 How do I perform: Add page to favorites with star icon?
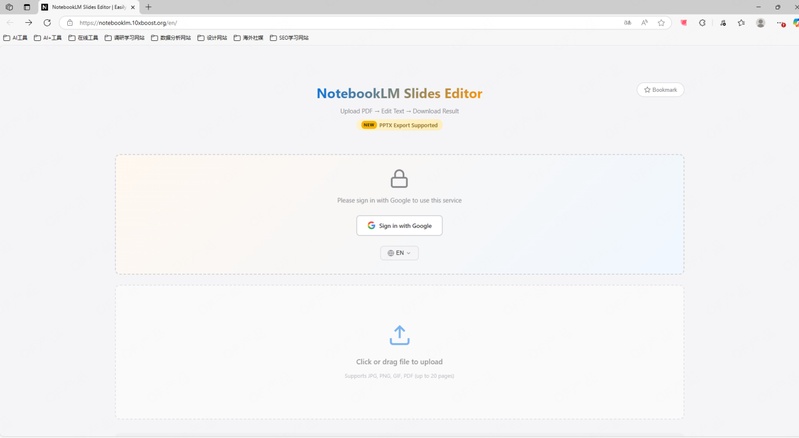point(661,22)
